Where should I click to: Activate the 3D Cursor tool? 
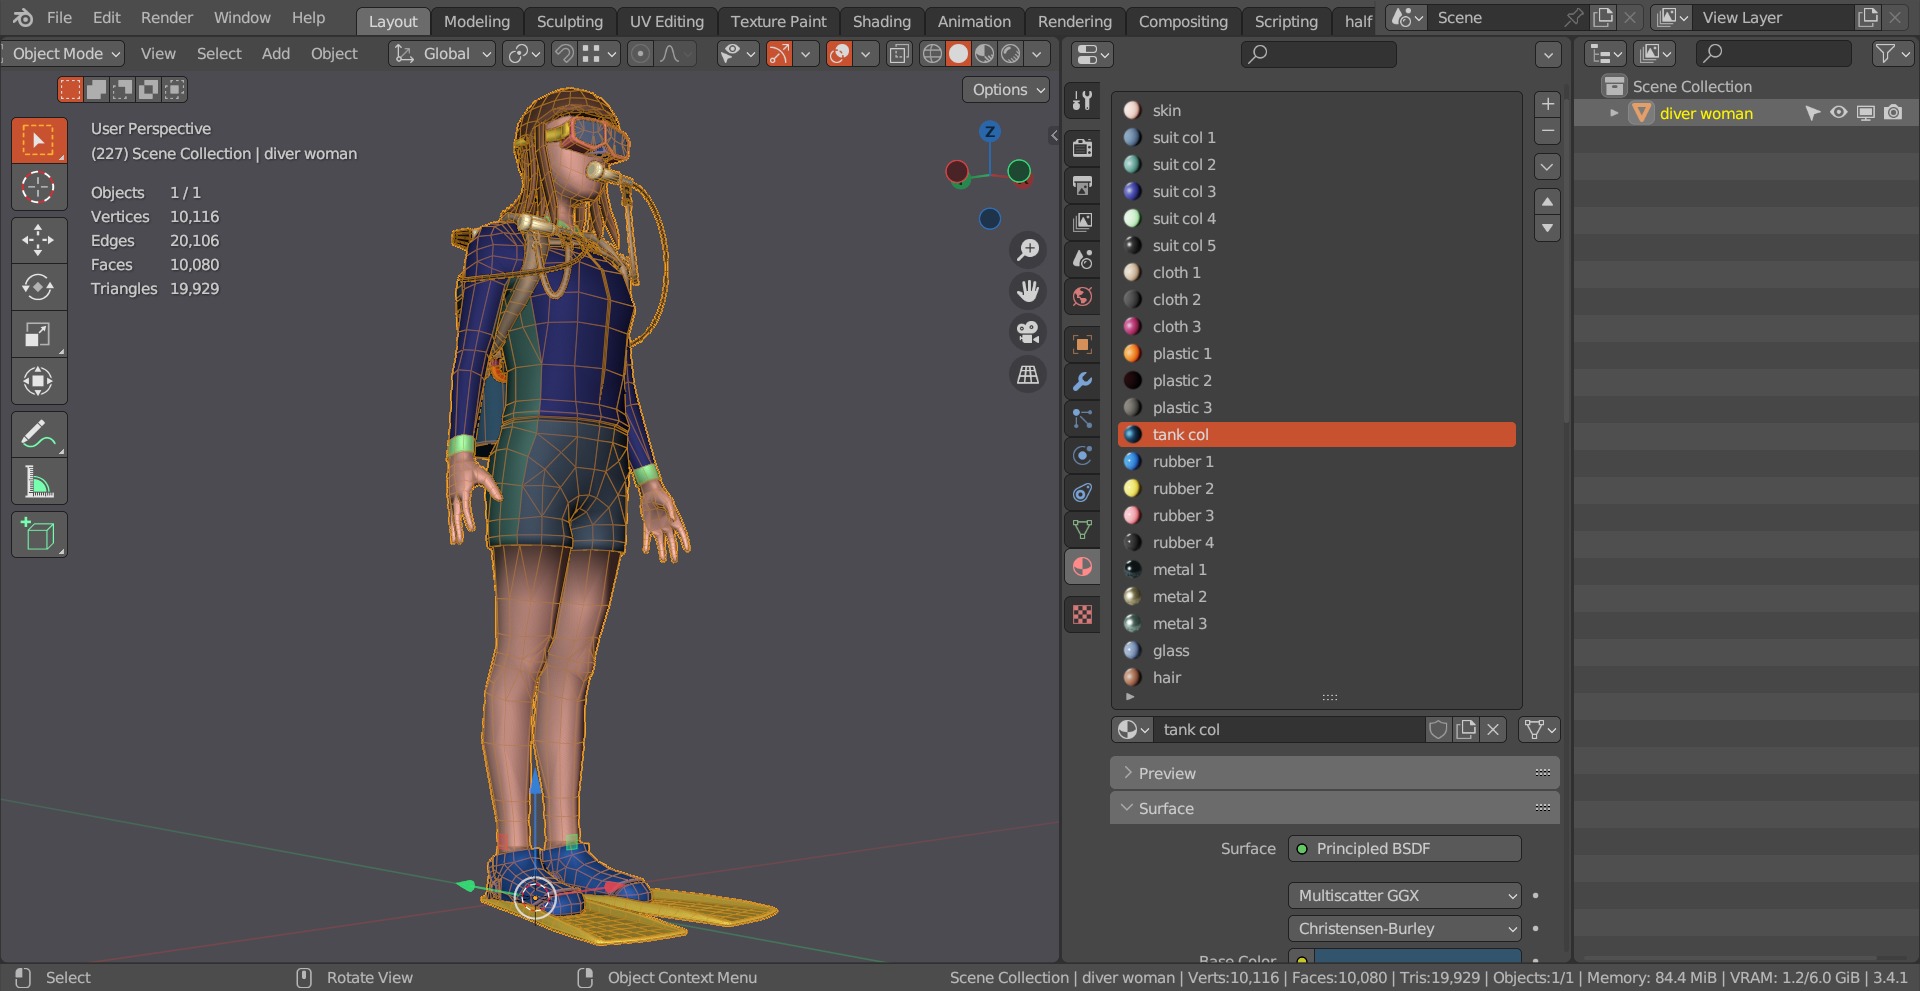[39, 187]
